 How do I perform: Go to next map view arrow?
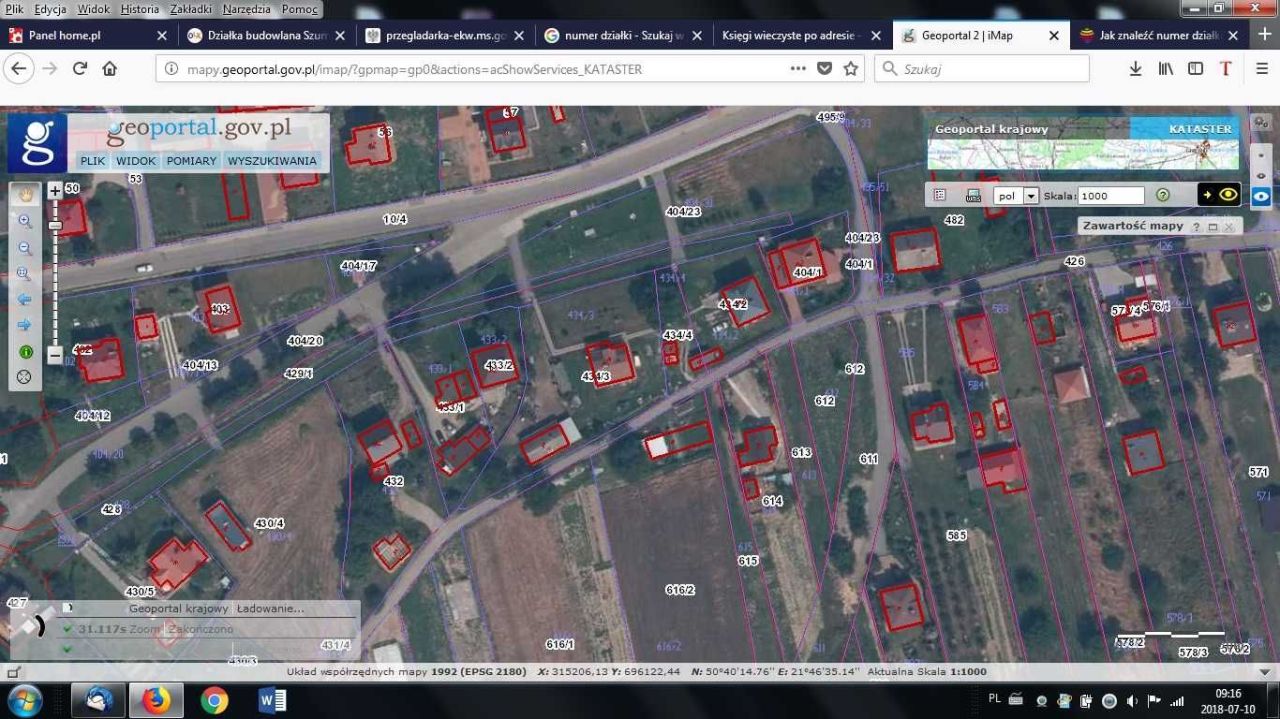[x=25, y=325]
